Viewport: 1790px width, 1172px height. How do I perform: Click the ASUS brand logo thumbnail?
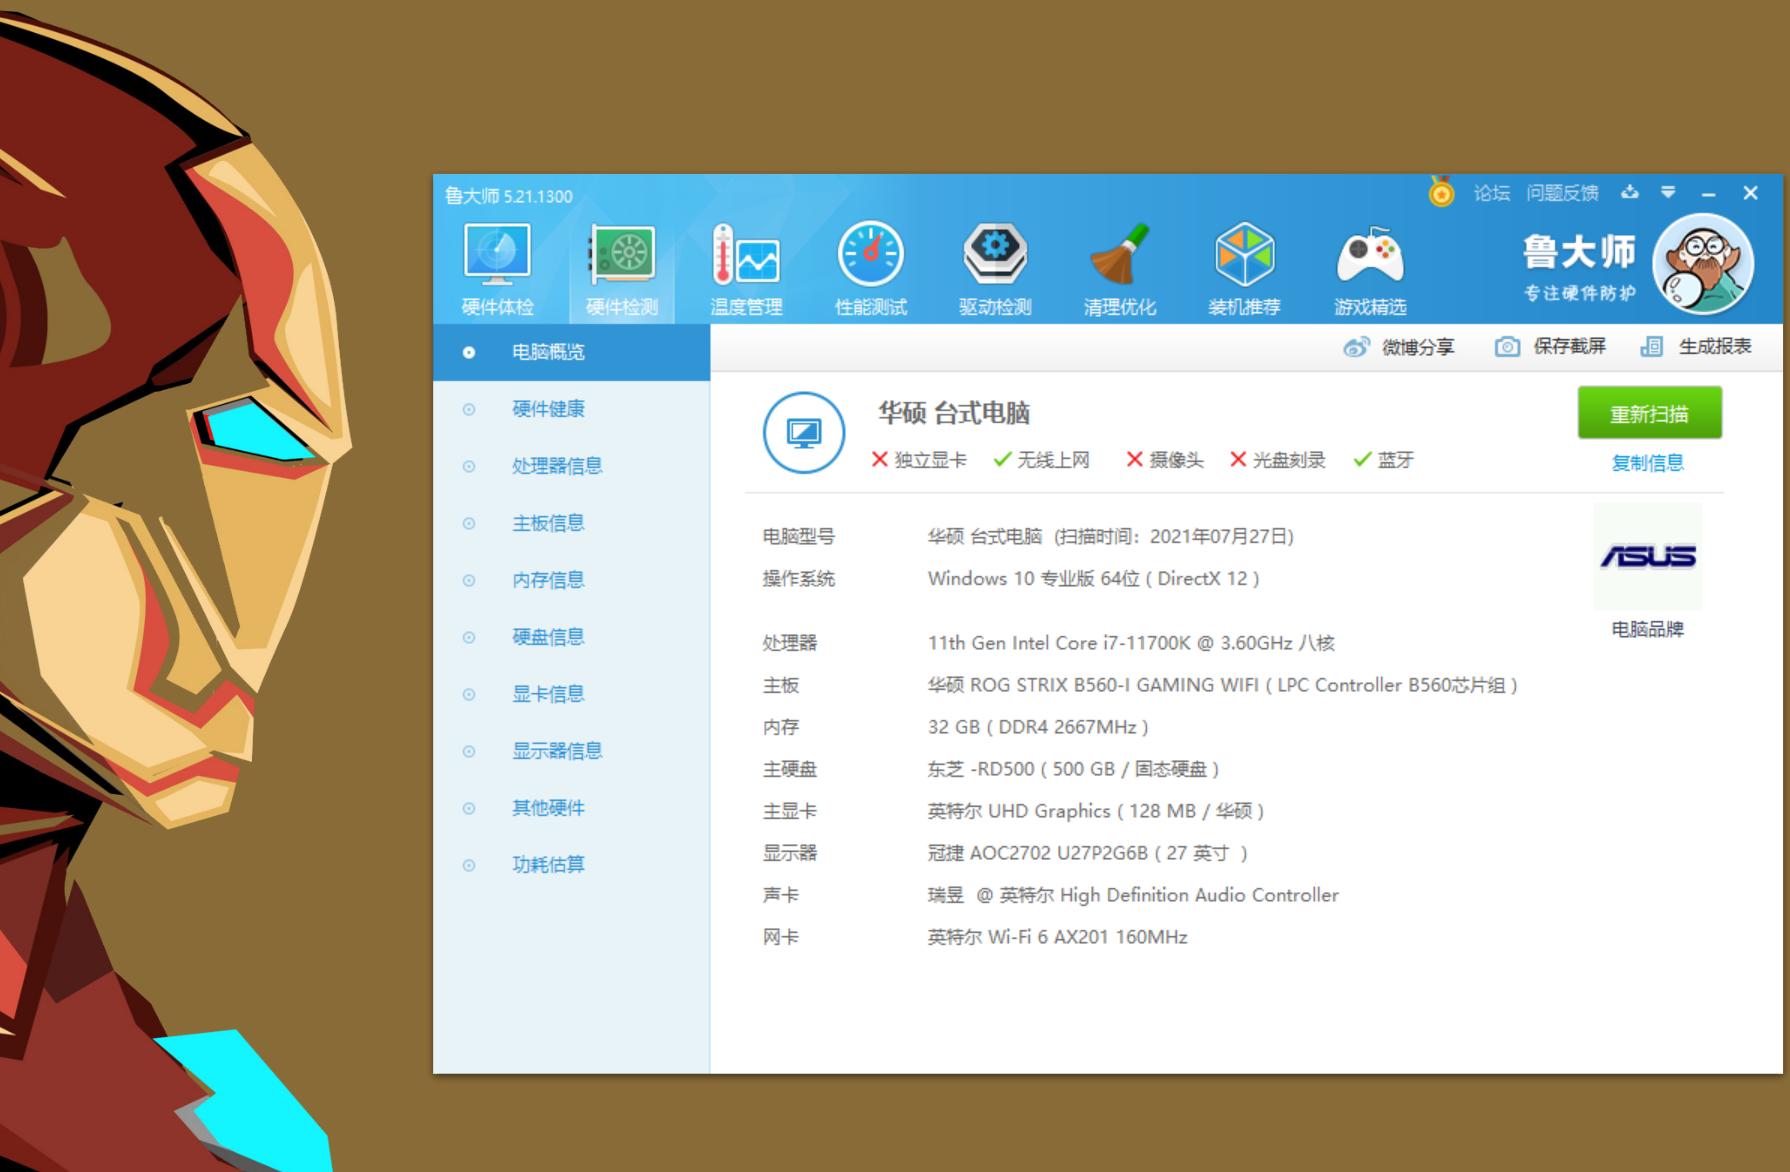[1648, 556]
